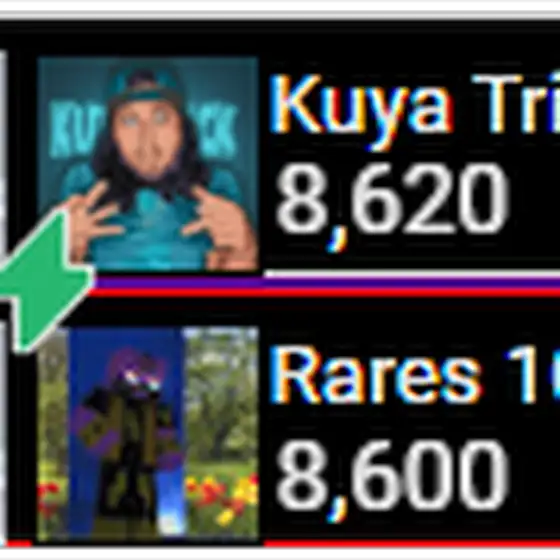560x560 pixels.
Task: Open the Kuya Tri channel avatar
Action: point(148,164)
